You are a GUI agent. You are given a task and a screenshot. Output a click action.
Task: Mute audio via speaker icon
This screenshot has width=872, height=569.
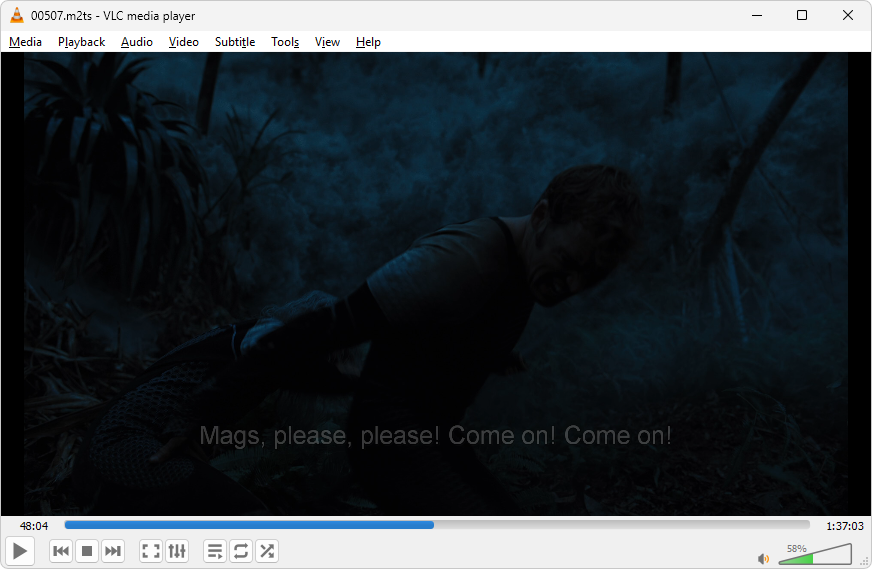tap(763, 558)
